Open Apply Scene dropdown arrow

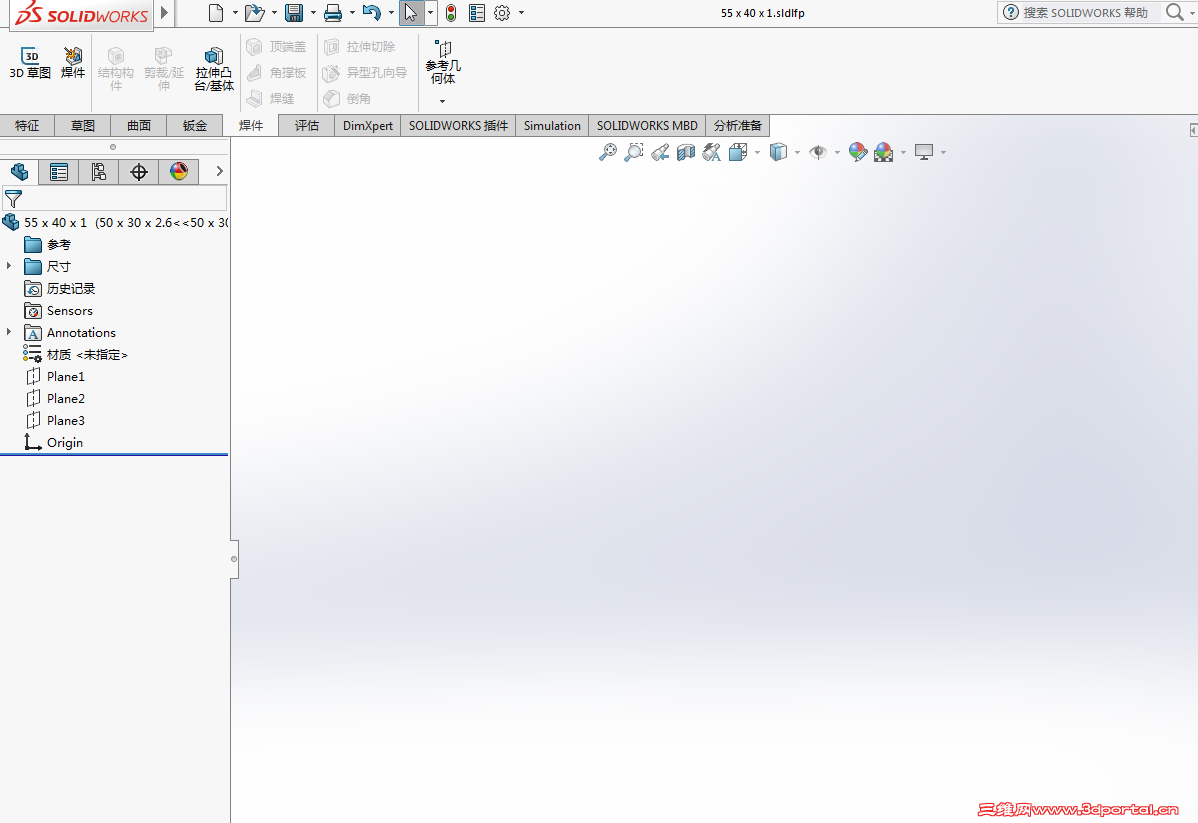click(x=903, y=153)
